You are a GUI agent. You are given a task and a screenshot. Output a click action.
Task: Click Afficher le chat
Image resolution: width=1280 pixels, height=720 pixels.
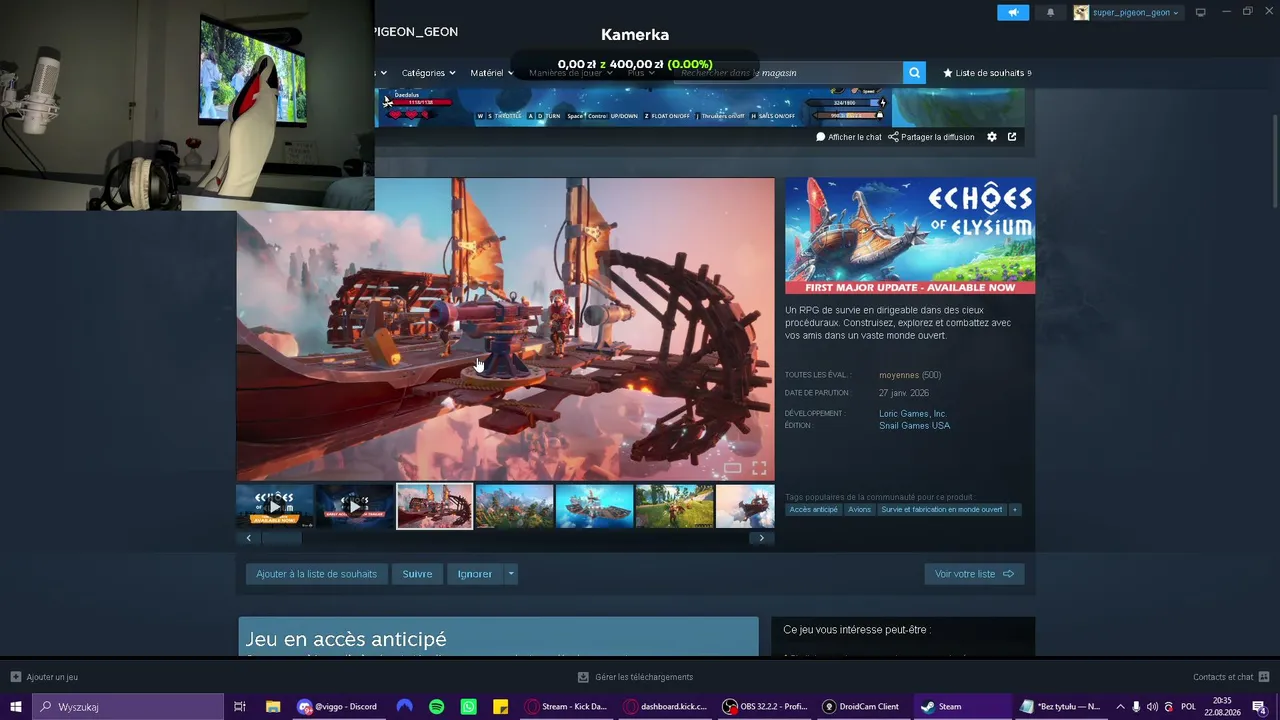coord(849,137)
